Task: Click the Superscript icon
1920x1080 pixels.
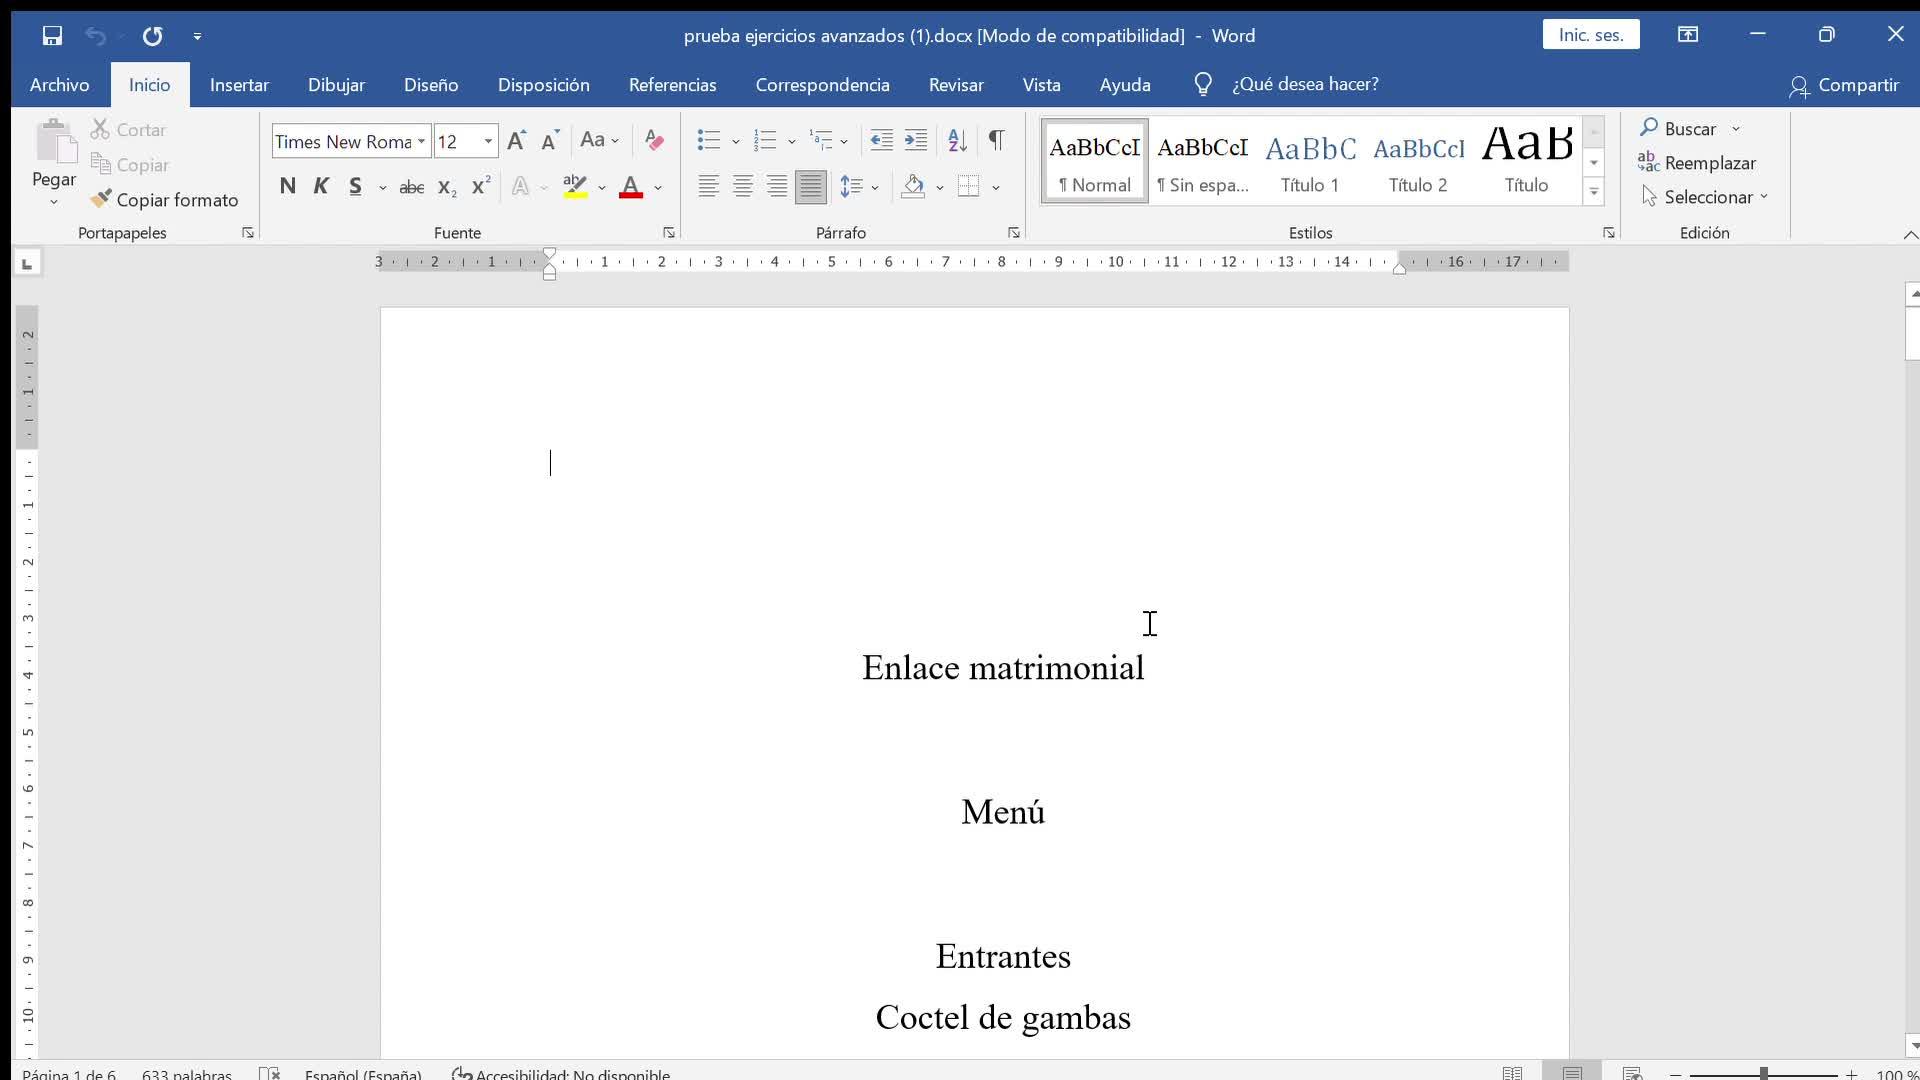Action: click(481, 187)
